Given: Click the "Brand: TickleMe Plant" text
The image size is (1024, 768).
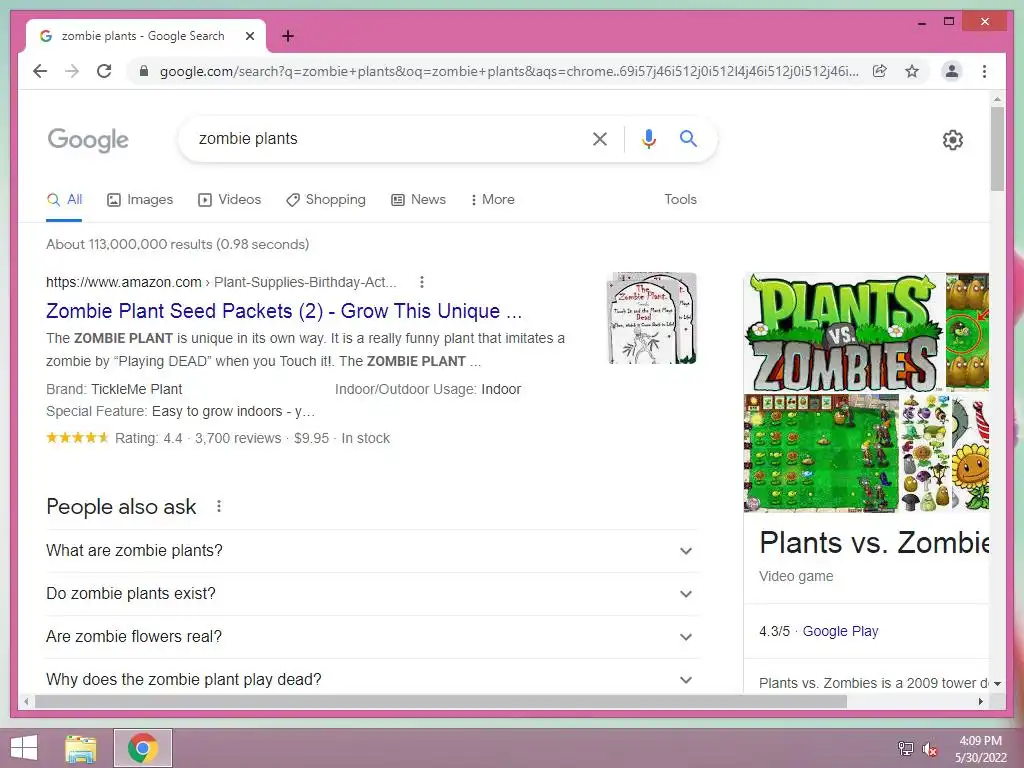Looking at the screenshot, I should point(114,389).
